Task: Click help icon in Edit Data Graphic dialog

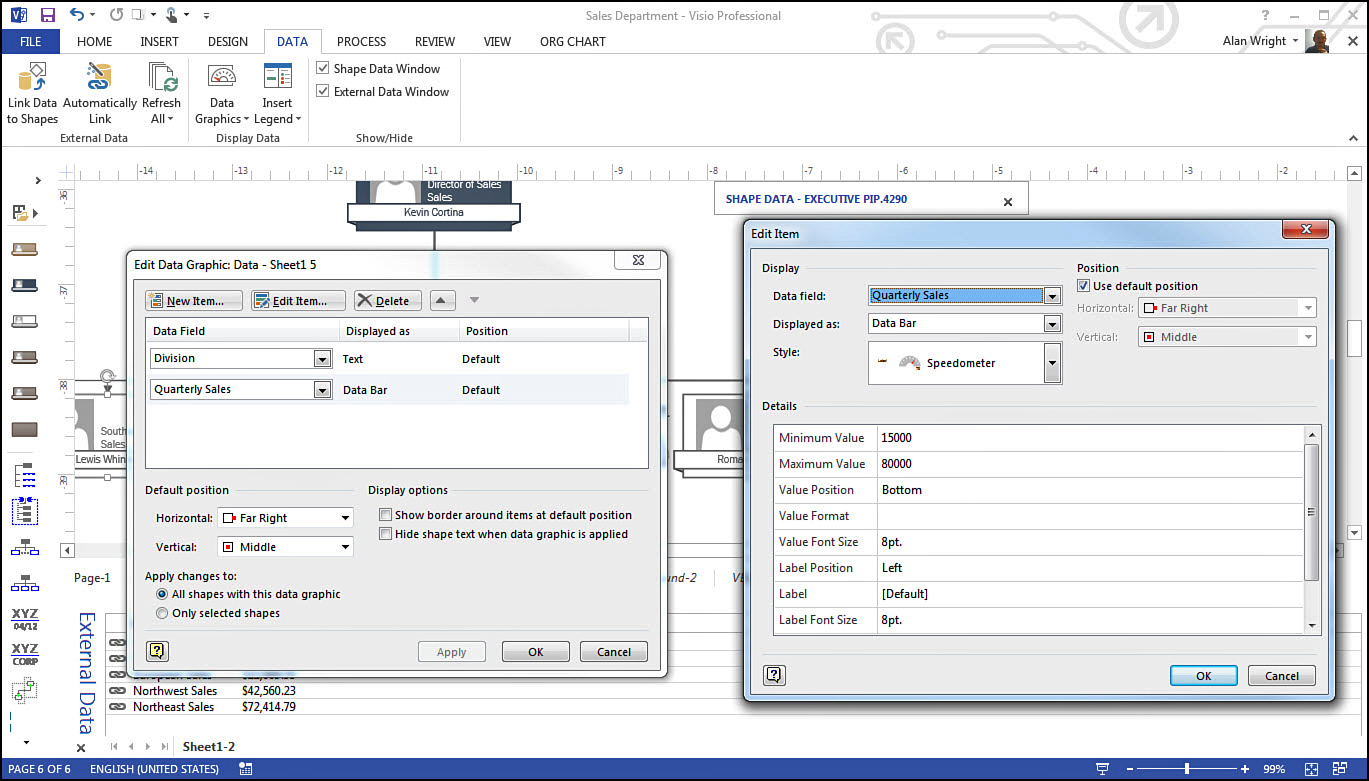Action: (156, 651)
